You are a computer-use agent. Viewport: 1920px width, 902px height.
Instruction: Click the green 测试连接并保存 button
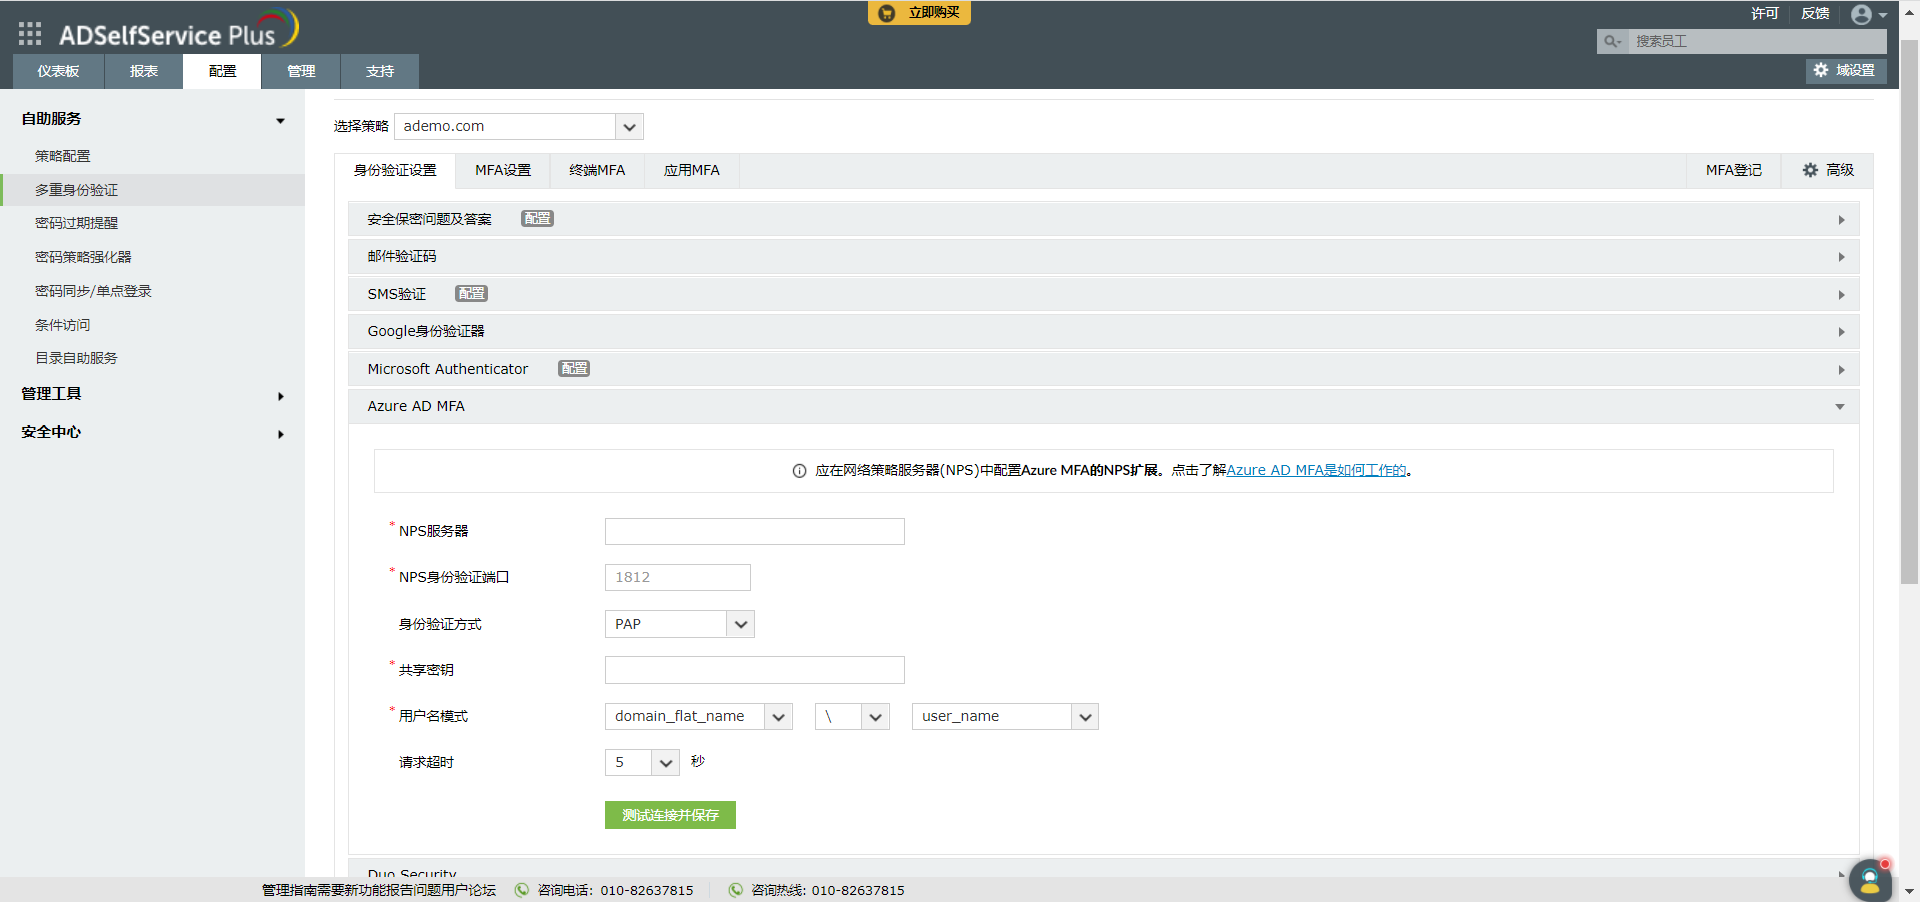(670, 815)
